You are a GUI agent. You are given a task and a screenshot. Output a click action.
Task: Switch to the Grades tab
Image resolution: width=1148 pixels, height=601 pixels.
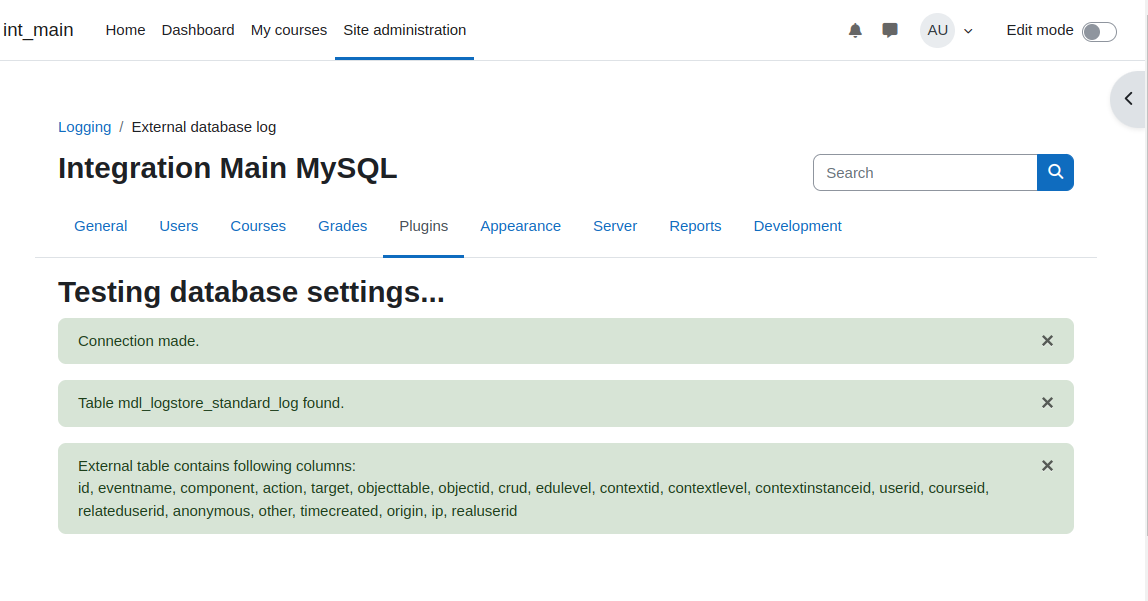click(342, 226)
